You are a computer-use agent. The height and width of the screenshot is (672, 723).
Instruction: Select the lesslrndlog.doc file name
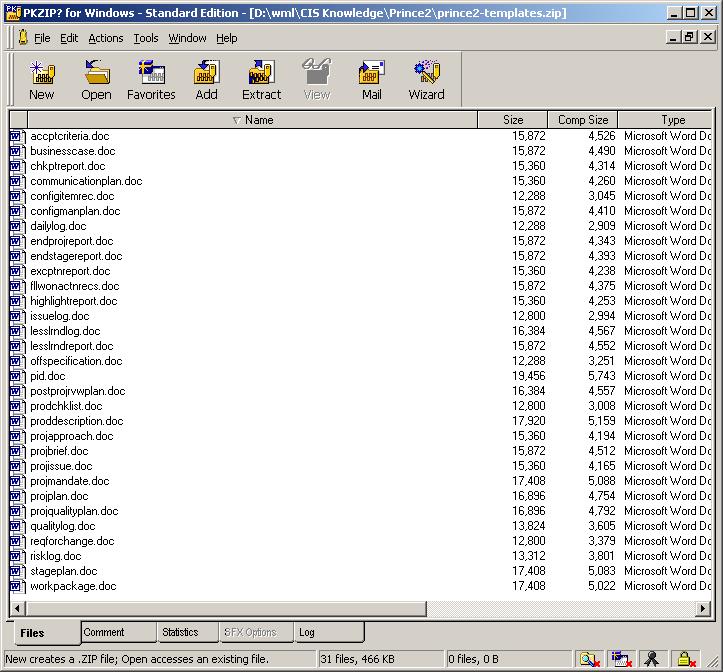coord(65,331)
